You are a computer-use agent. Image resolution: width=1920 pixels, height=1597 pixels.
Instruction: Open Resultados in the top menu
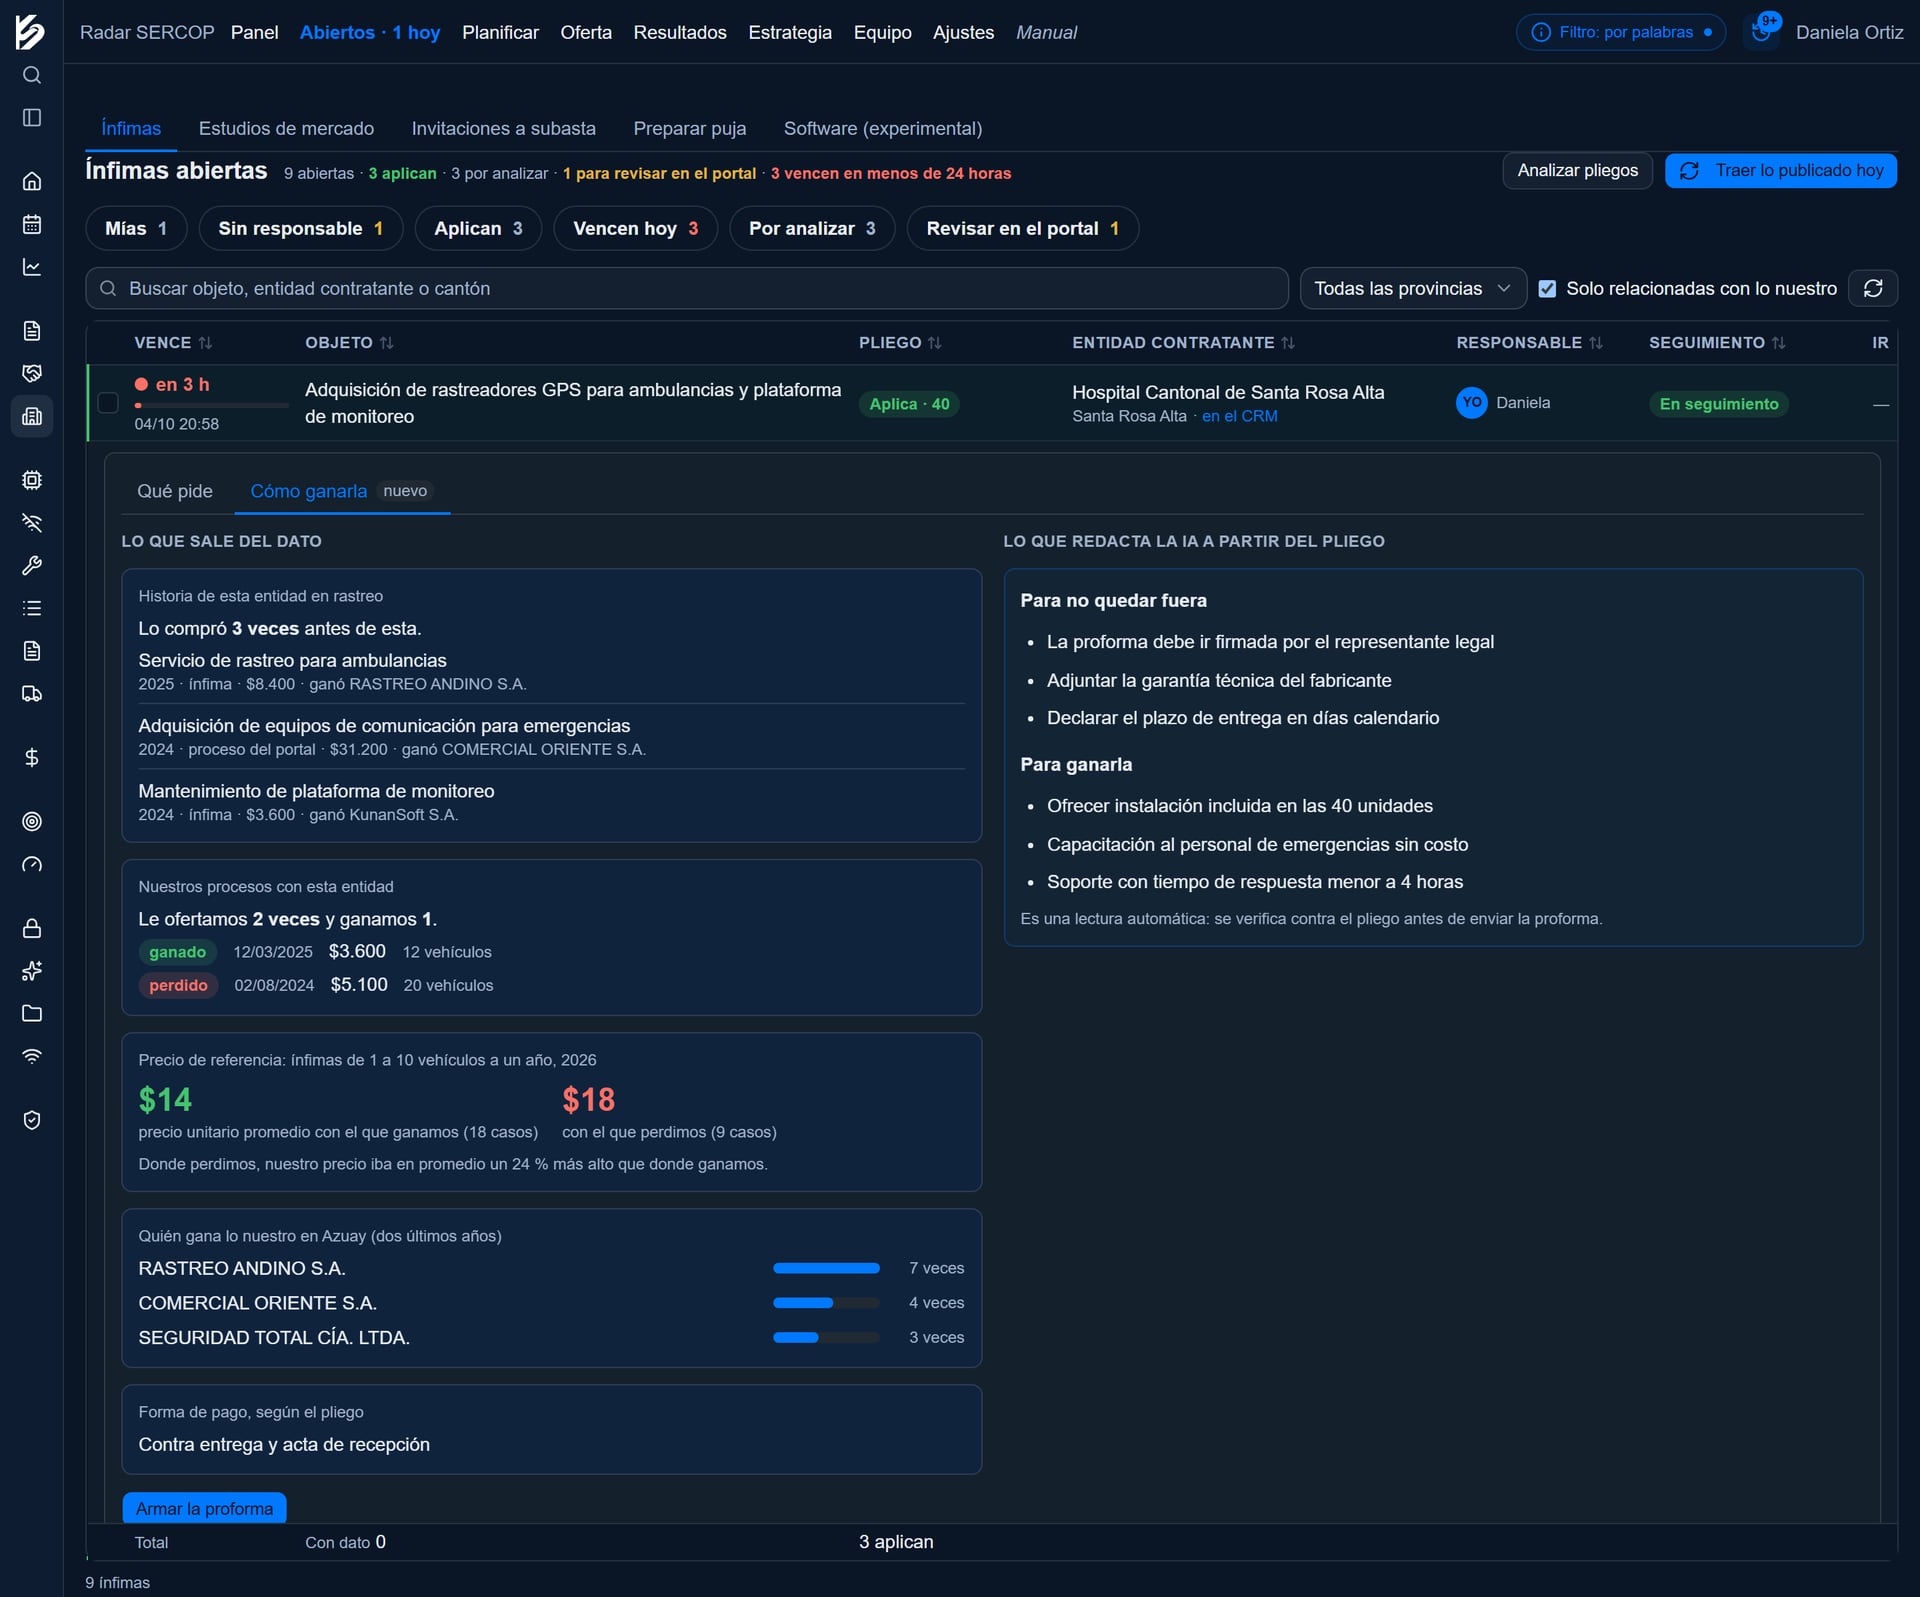pos(680,32)
